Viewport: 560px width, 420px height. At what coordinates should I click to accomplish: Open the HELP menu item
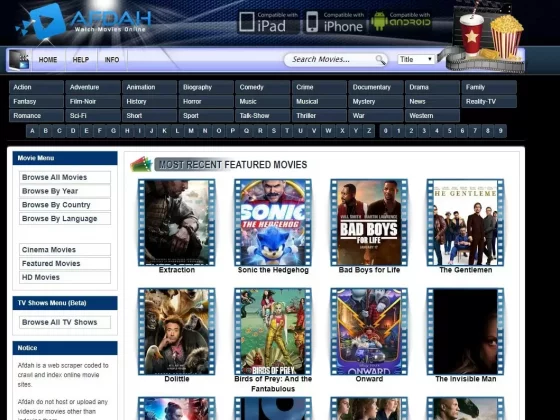coord(81,60)
